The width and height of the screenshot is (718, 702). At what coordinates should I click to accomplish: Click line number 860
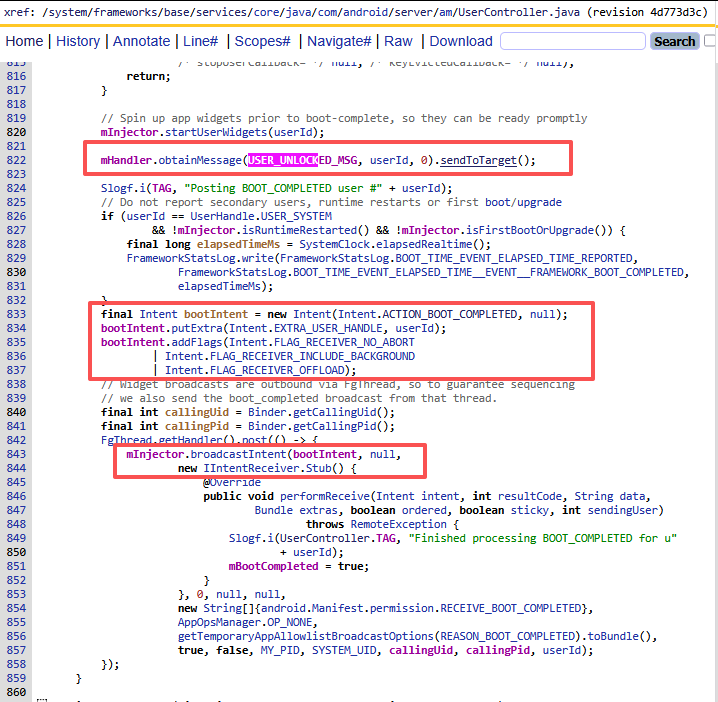[16, 692]
